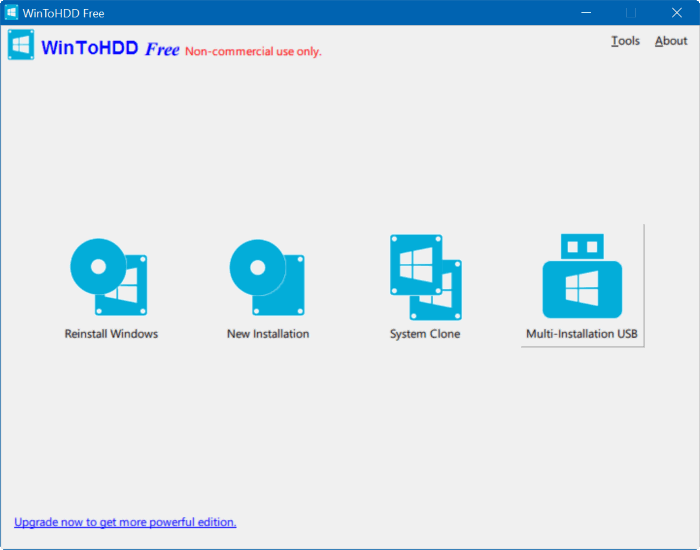Screen dimensions: 700x550
Task: Close the WinToHDD Free window
Action: (x=677, y=12)
